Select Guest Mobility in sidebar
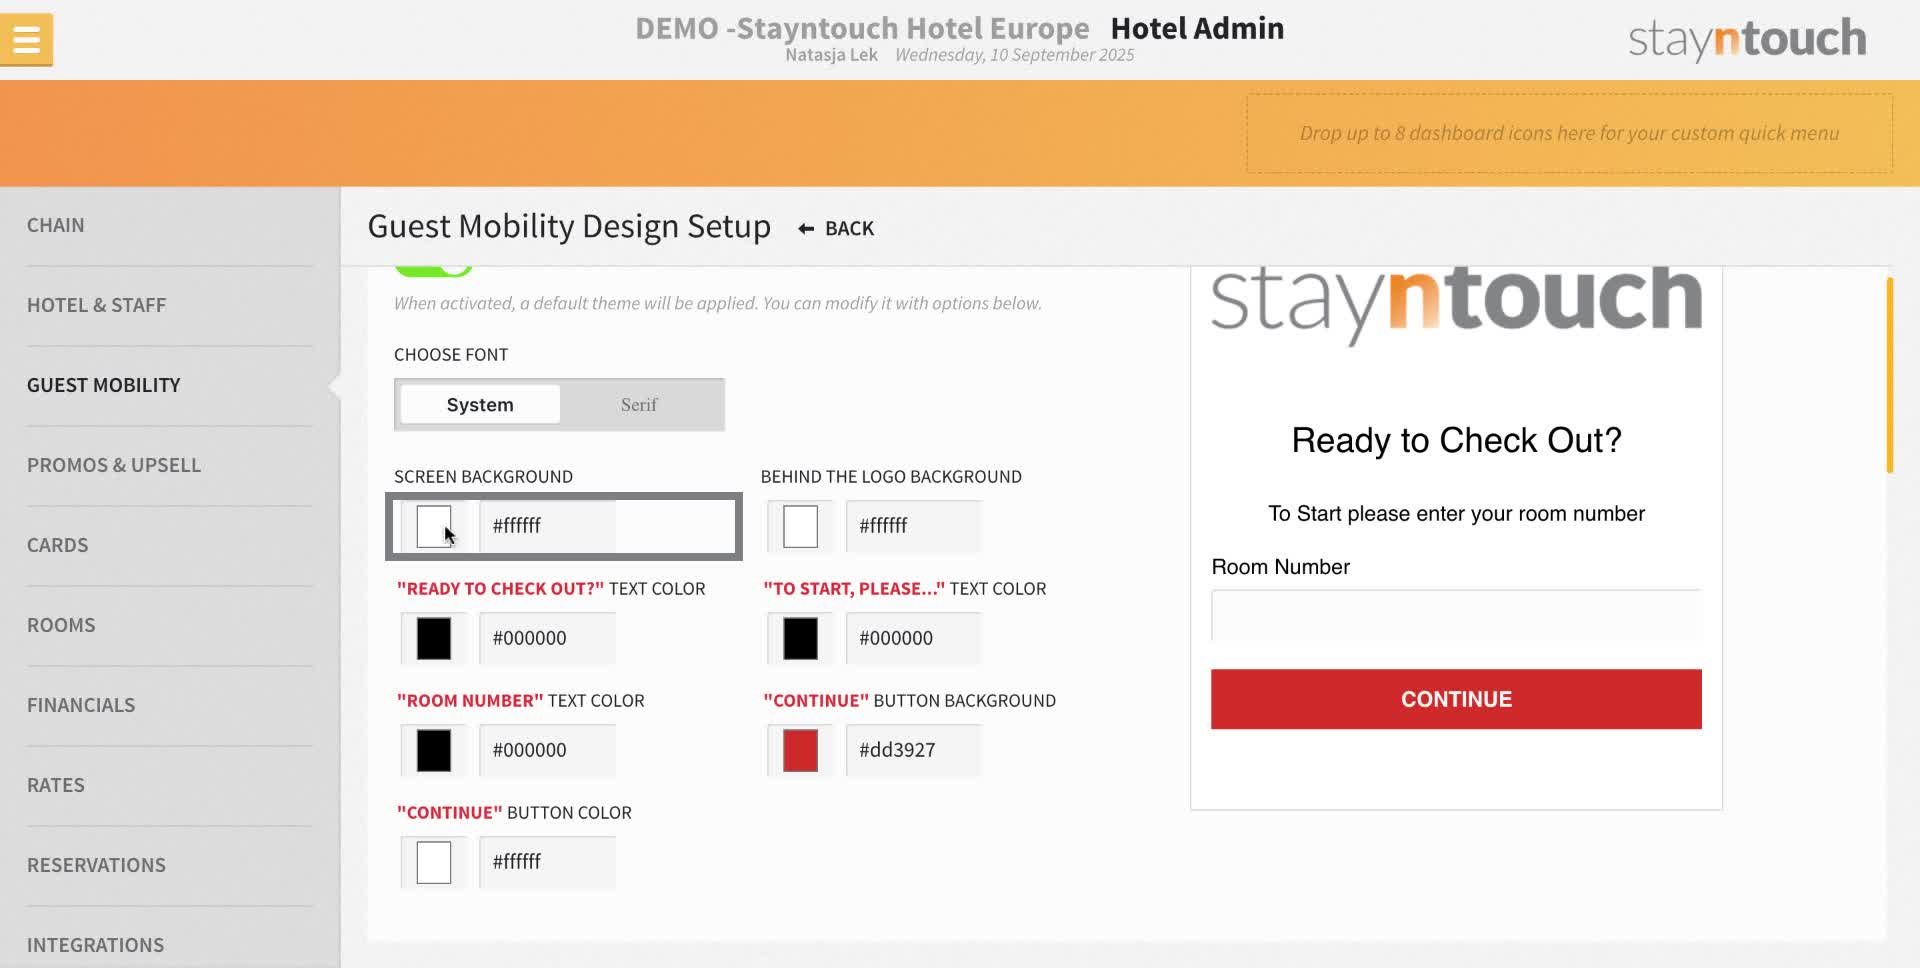The width and height of the screenshot is (1920, 968). [x=170, y=386]
